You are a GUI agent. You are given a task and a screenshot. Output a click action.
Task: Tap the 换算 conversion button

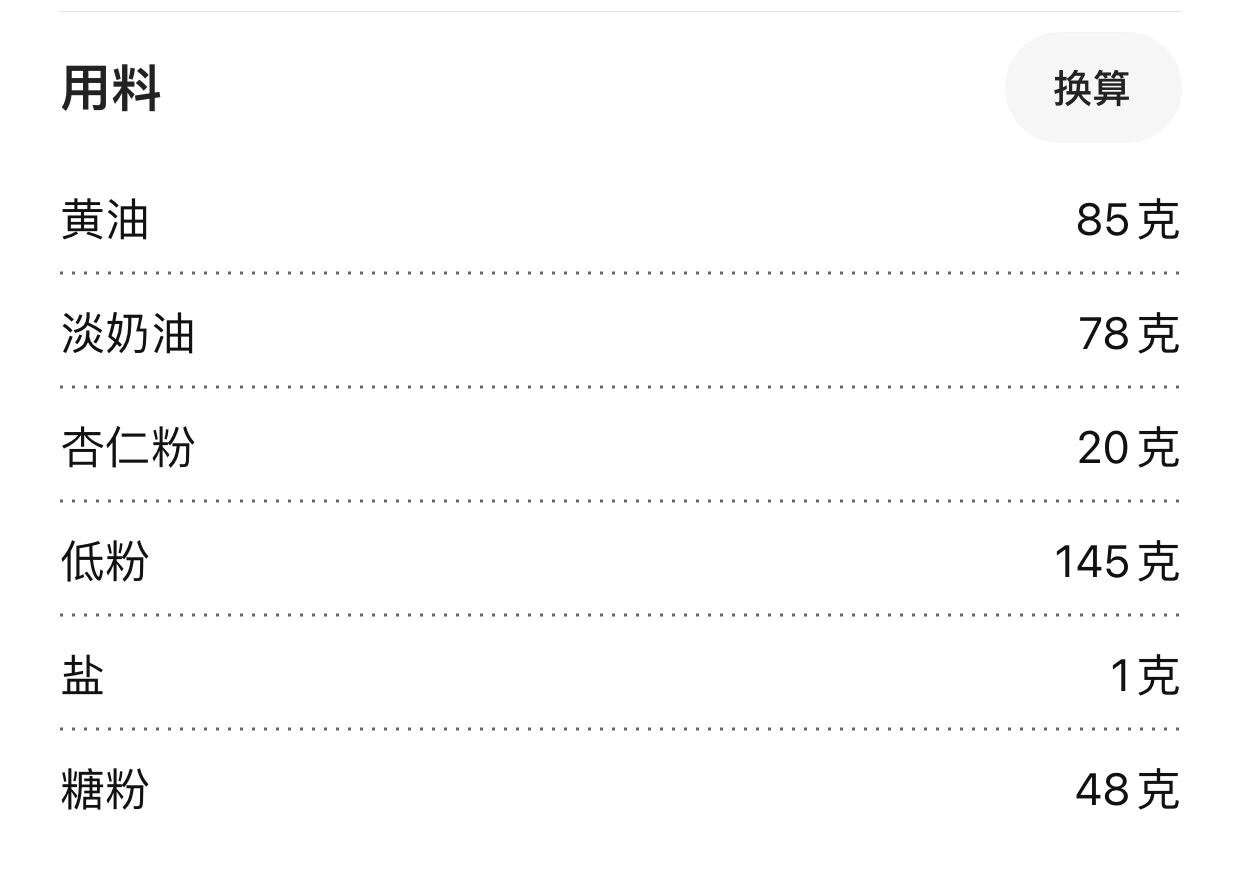tap(1093, 88)
